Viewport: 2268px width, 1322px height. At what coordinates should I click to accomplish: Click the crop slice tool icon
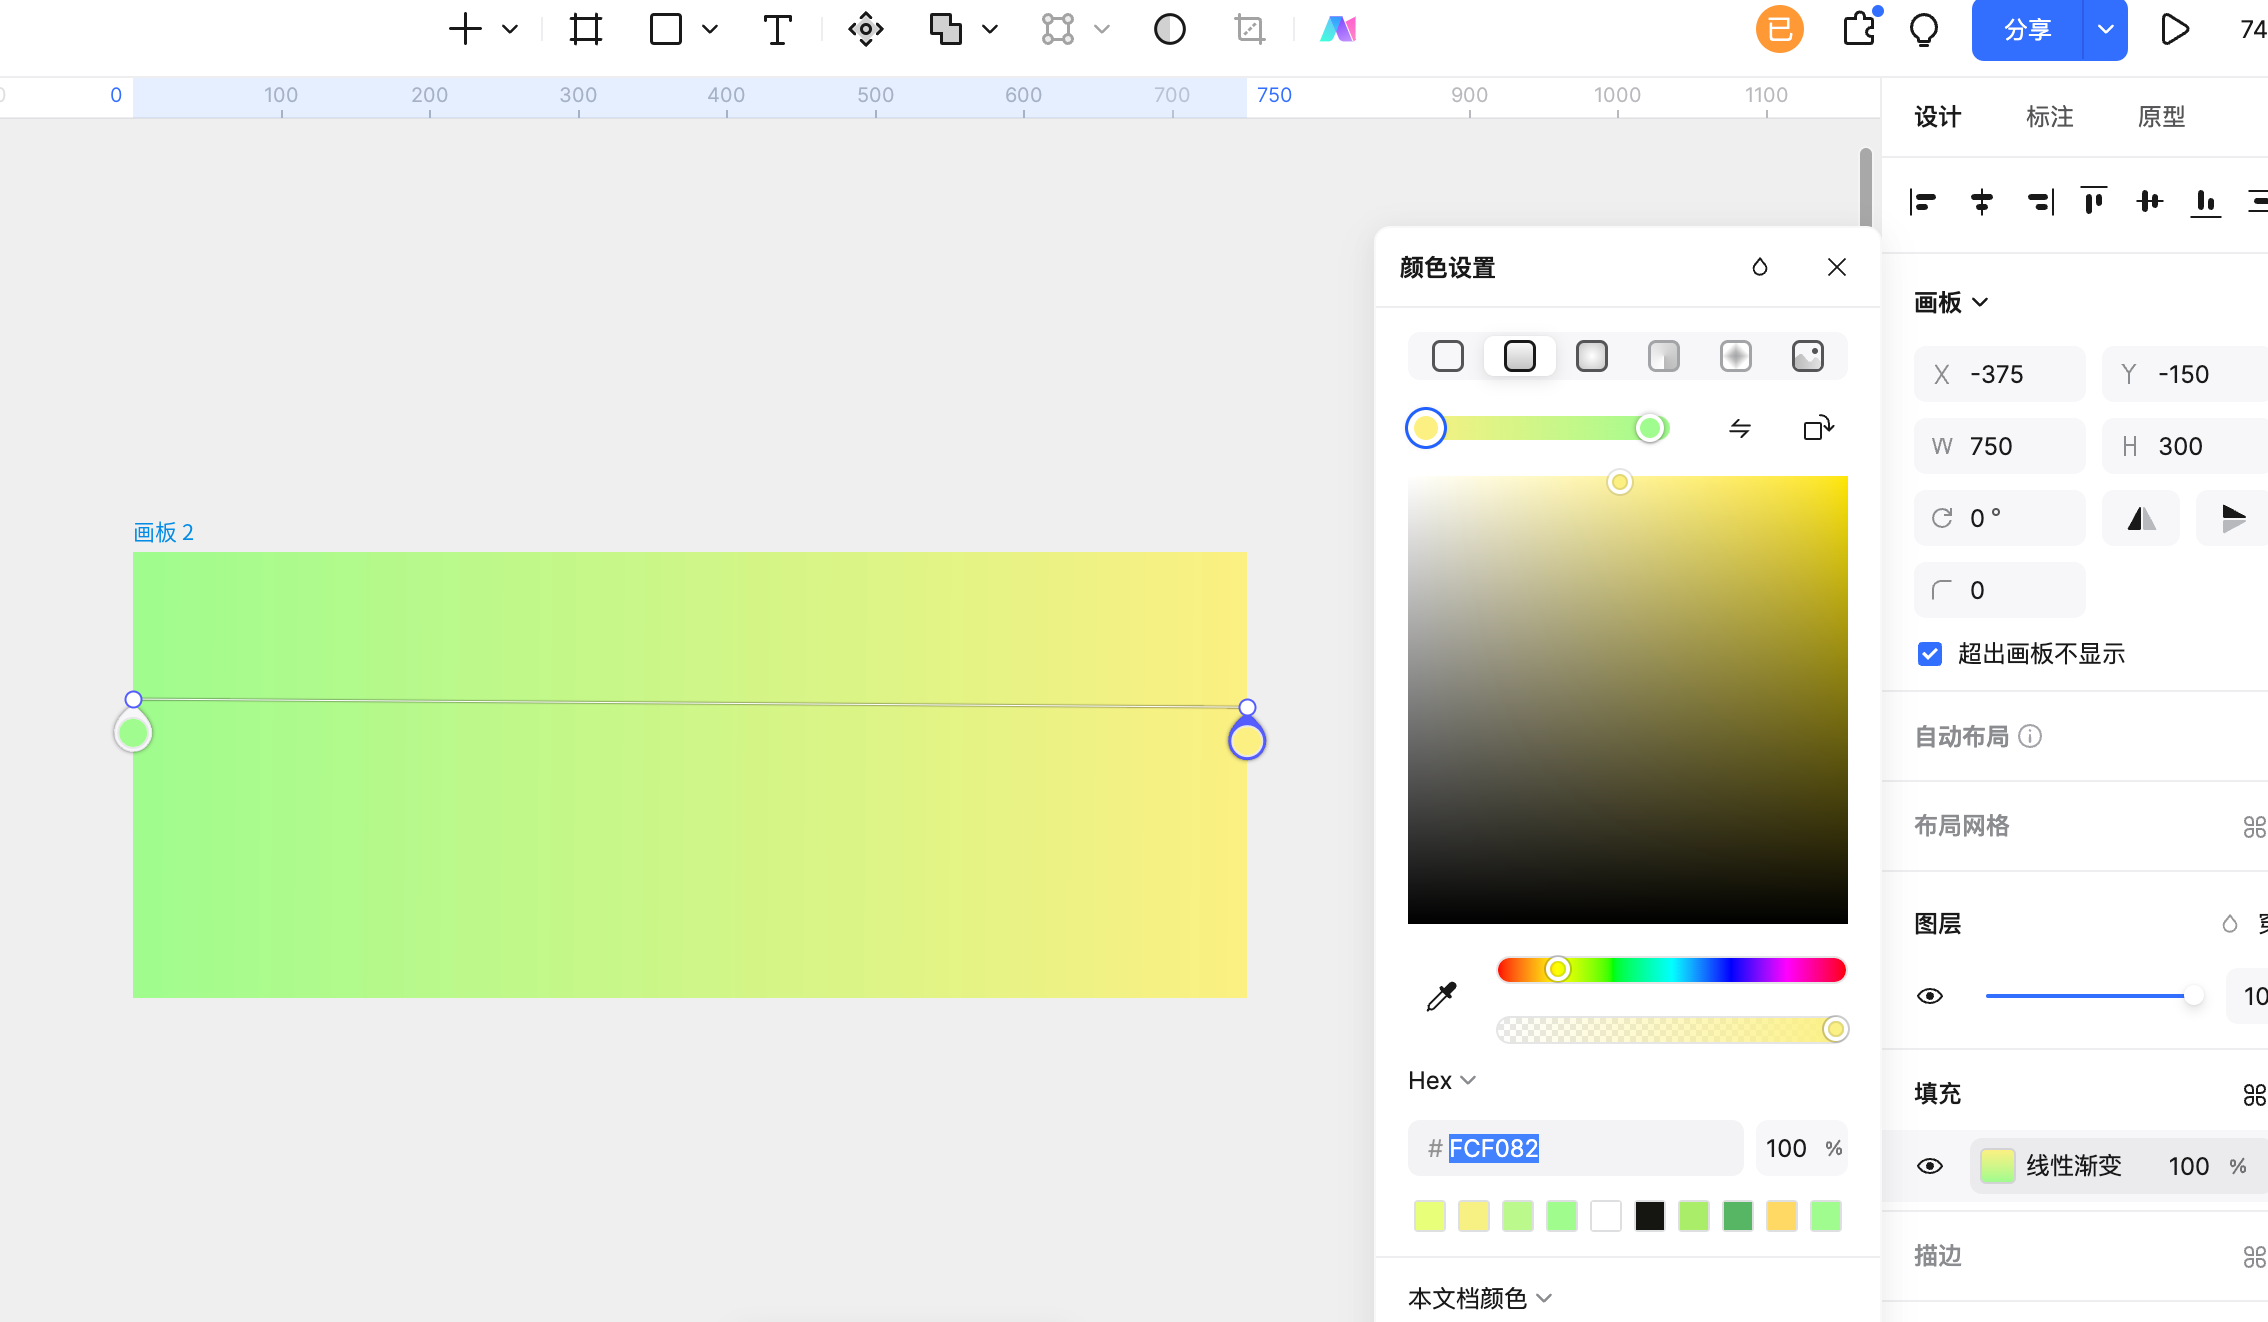coord(1250,29)
